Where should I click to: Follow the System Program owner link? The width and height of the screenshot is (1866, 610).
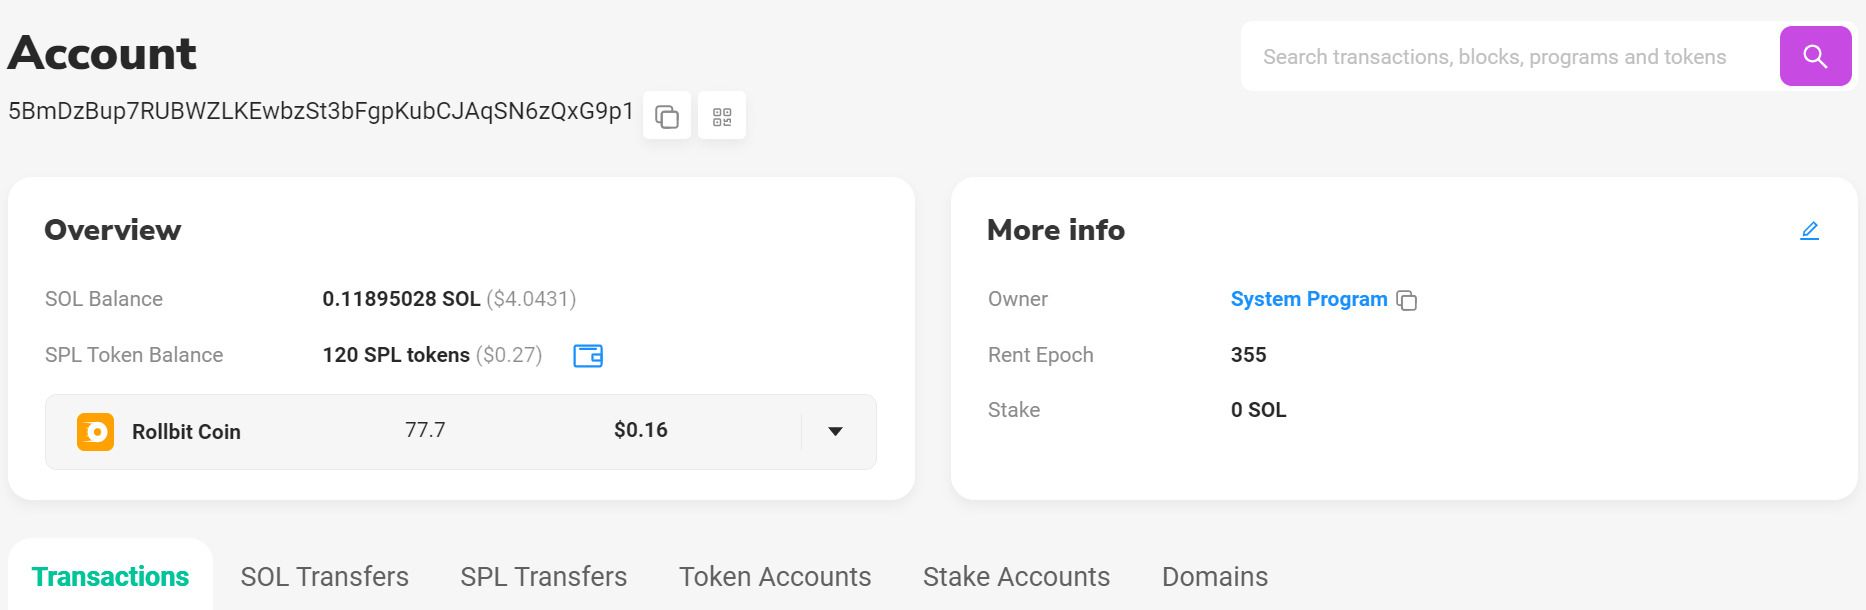1308,299
